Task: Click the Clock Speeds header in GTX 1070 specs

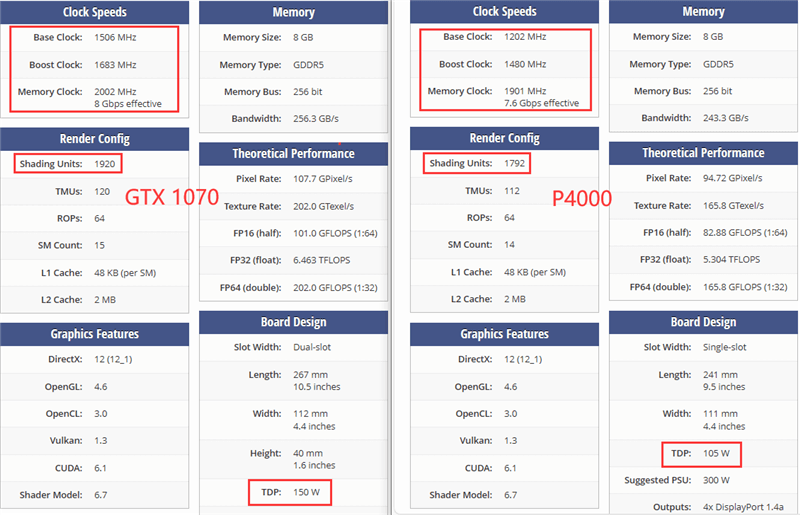Action: point(94,12)
